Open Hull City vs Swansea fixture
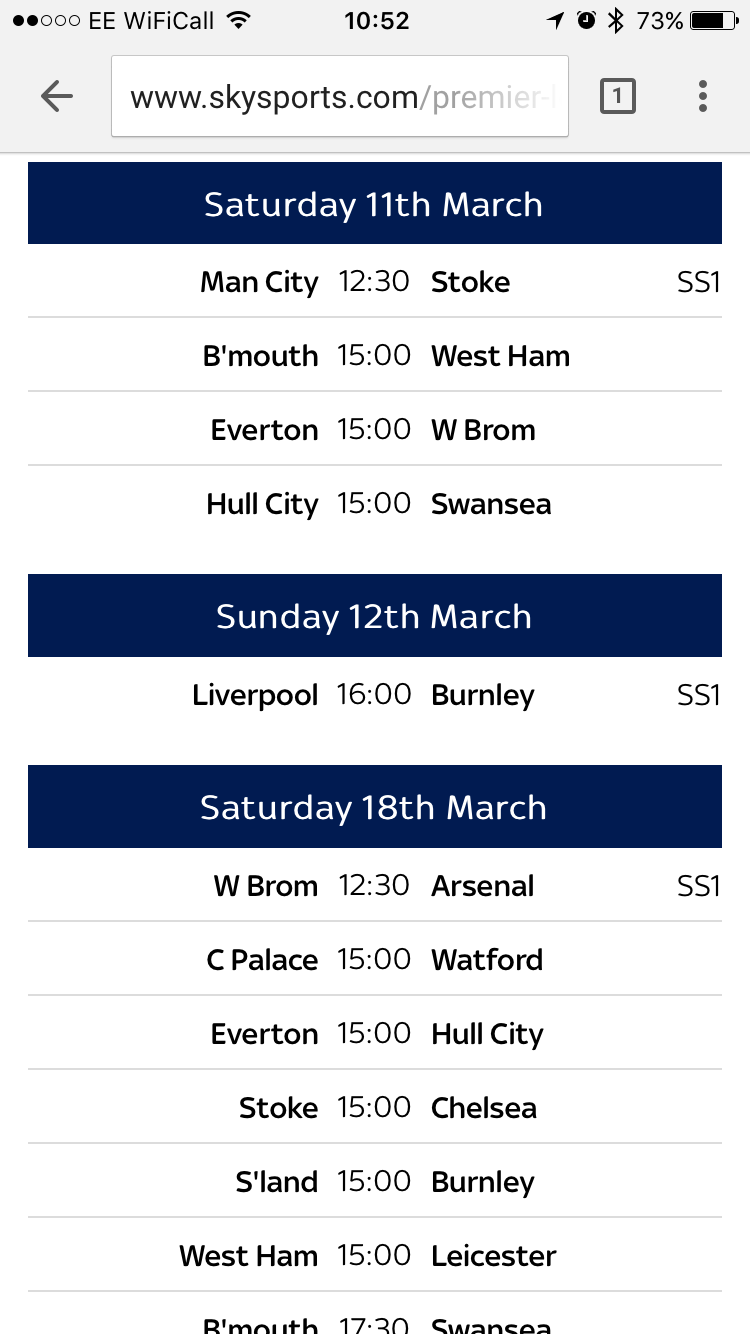Image resolution: width=750 pixels, height=1334 pixels. pyautogui.click(x=375, y=503)
